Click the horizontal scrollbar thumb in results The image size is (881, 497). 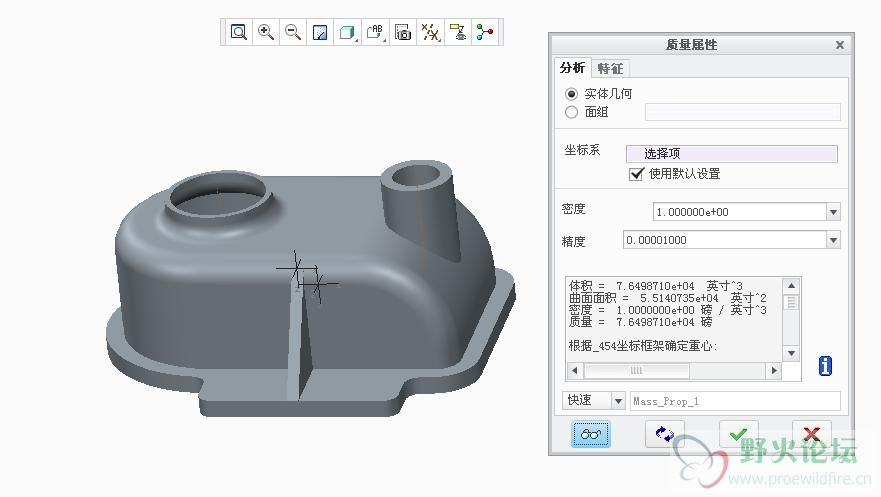point(637,371)
